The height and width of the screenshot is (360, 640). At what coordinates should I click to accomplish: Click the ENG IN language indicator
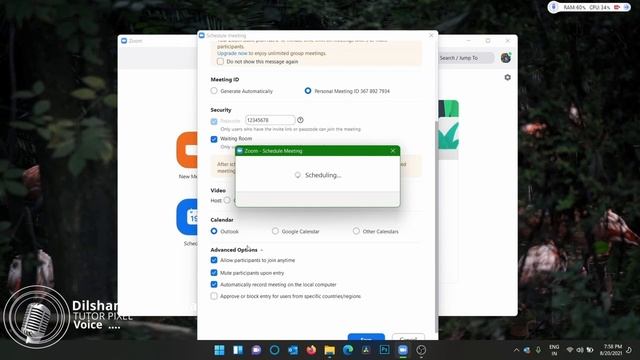click(554, 350)
